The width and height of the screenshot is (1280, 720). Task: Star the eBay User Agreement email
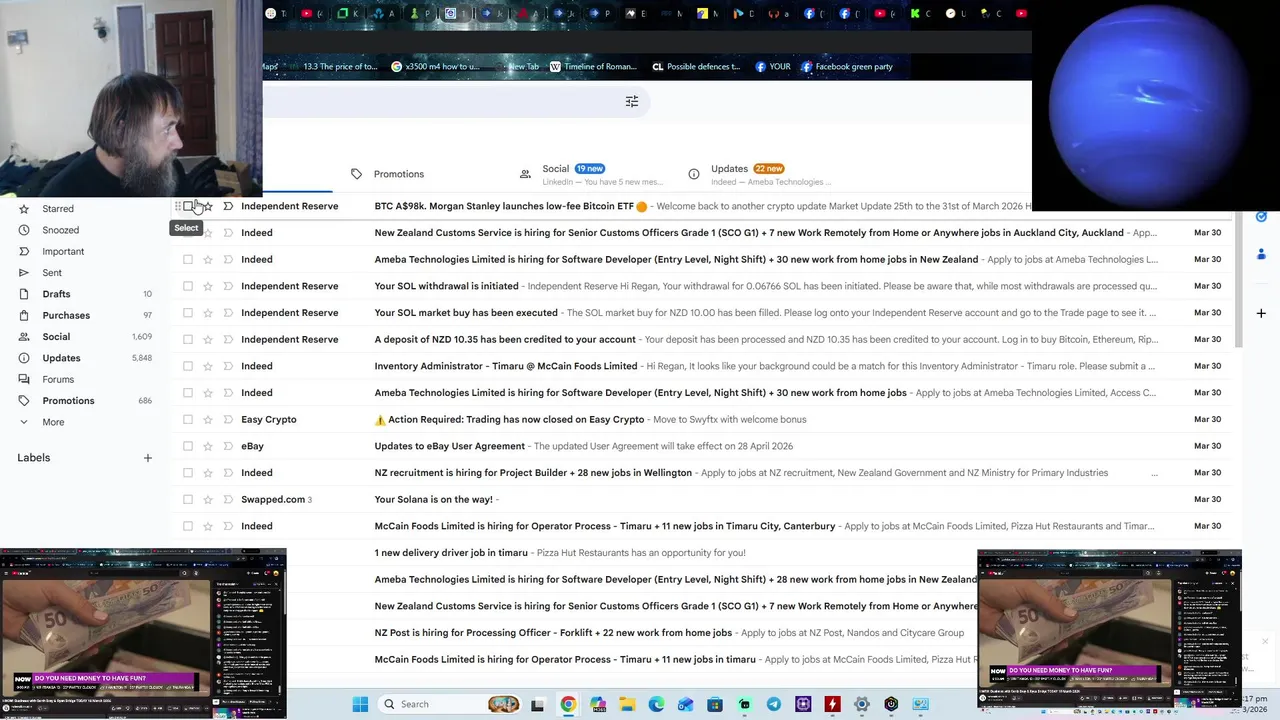[x=208, y=446]
